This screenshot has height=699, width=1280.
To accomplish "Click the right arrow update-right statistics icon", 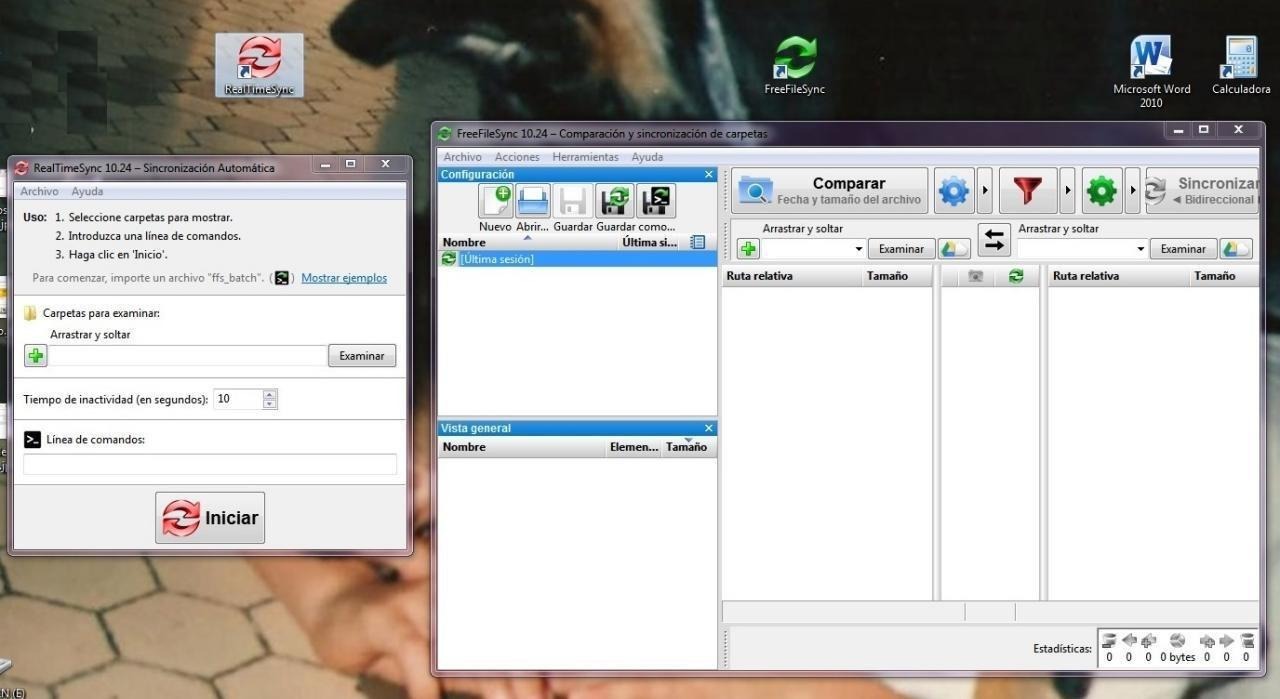I will pyautogui.click(x=1226, y=641).
